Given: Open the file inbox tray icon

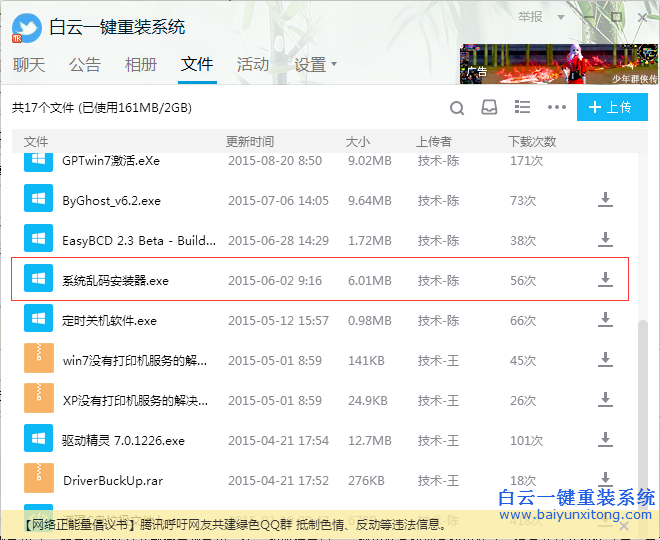Looking at the screenshot, I should pyautogui.click(x=489, y=108).
